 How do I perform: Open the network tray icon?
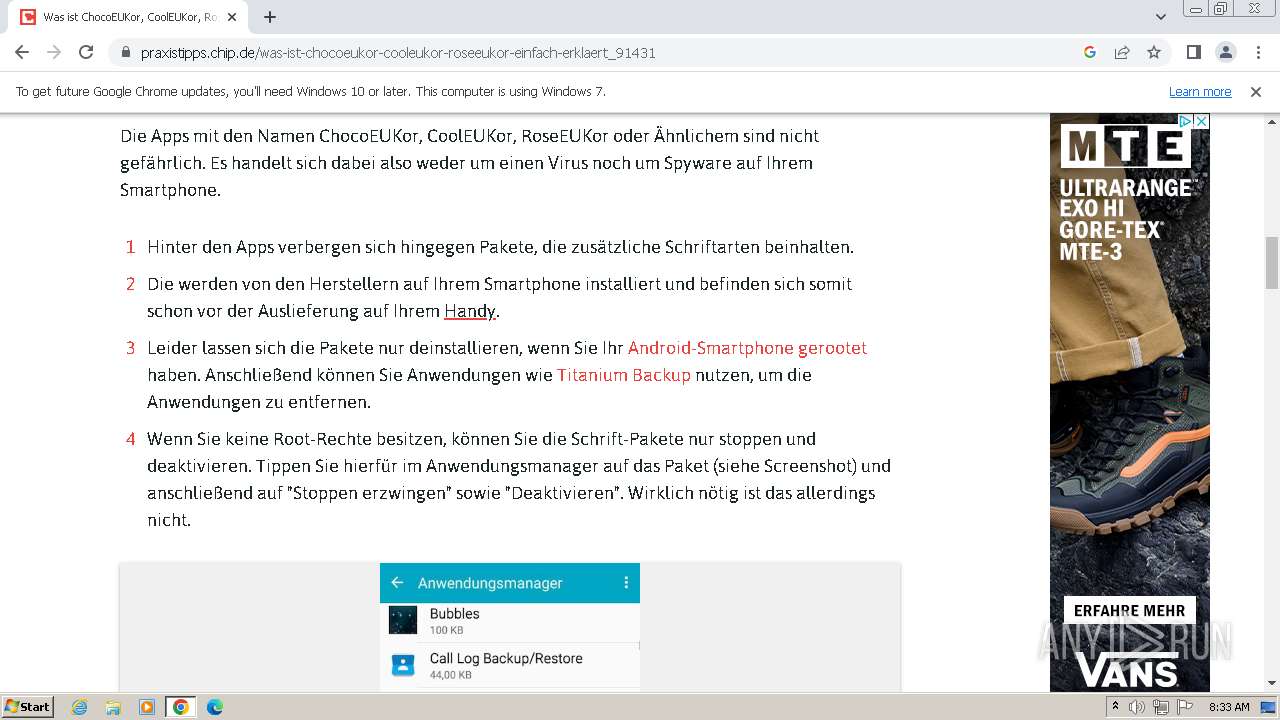click(1161, 707)
